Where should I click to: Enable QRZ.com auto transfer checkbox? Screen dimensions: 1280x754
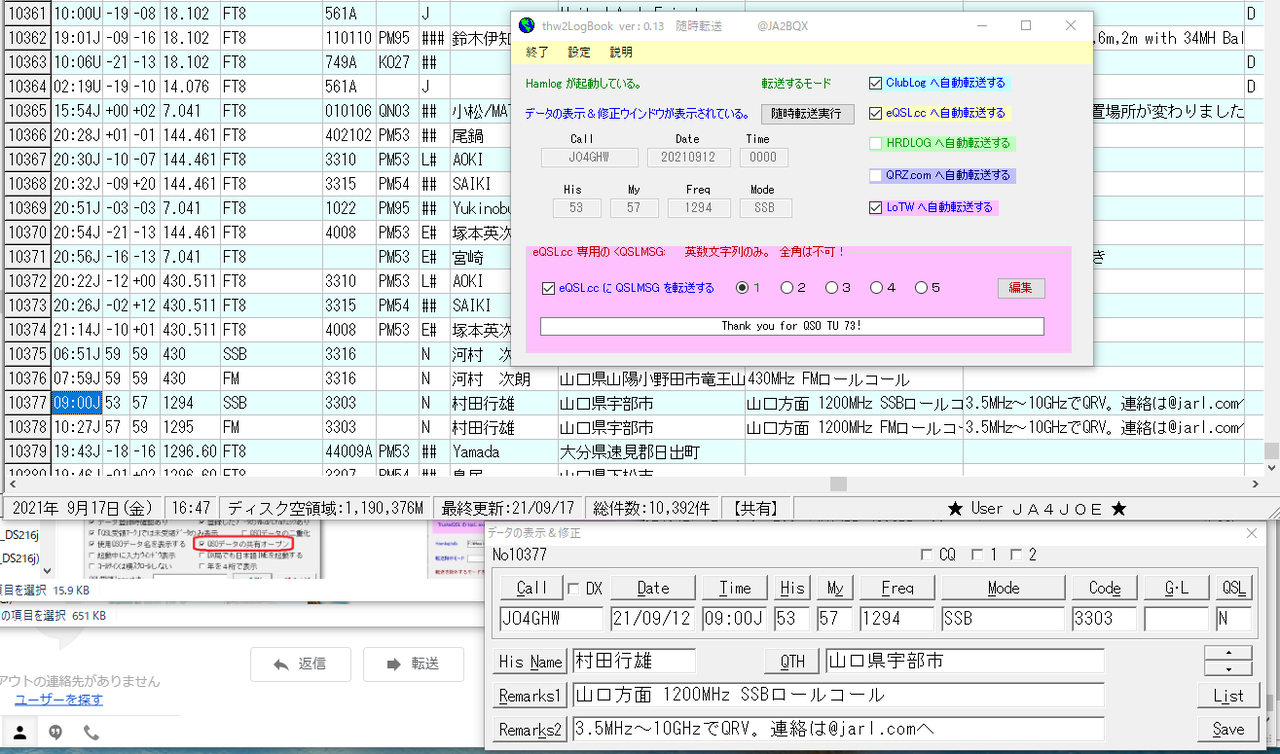876,175
